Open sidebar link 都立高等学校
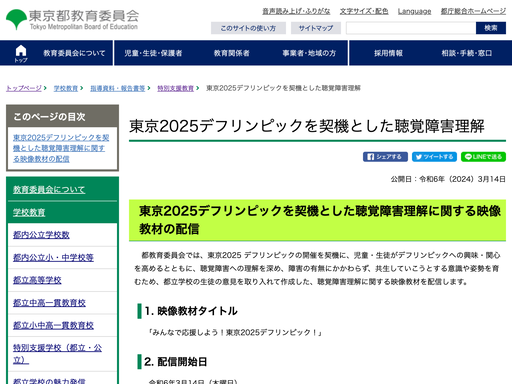The image size is (512, 384). [37, 280]
